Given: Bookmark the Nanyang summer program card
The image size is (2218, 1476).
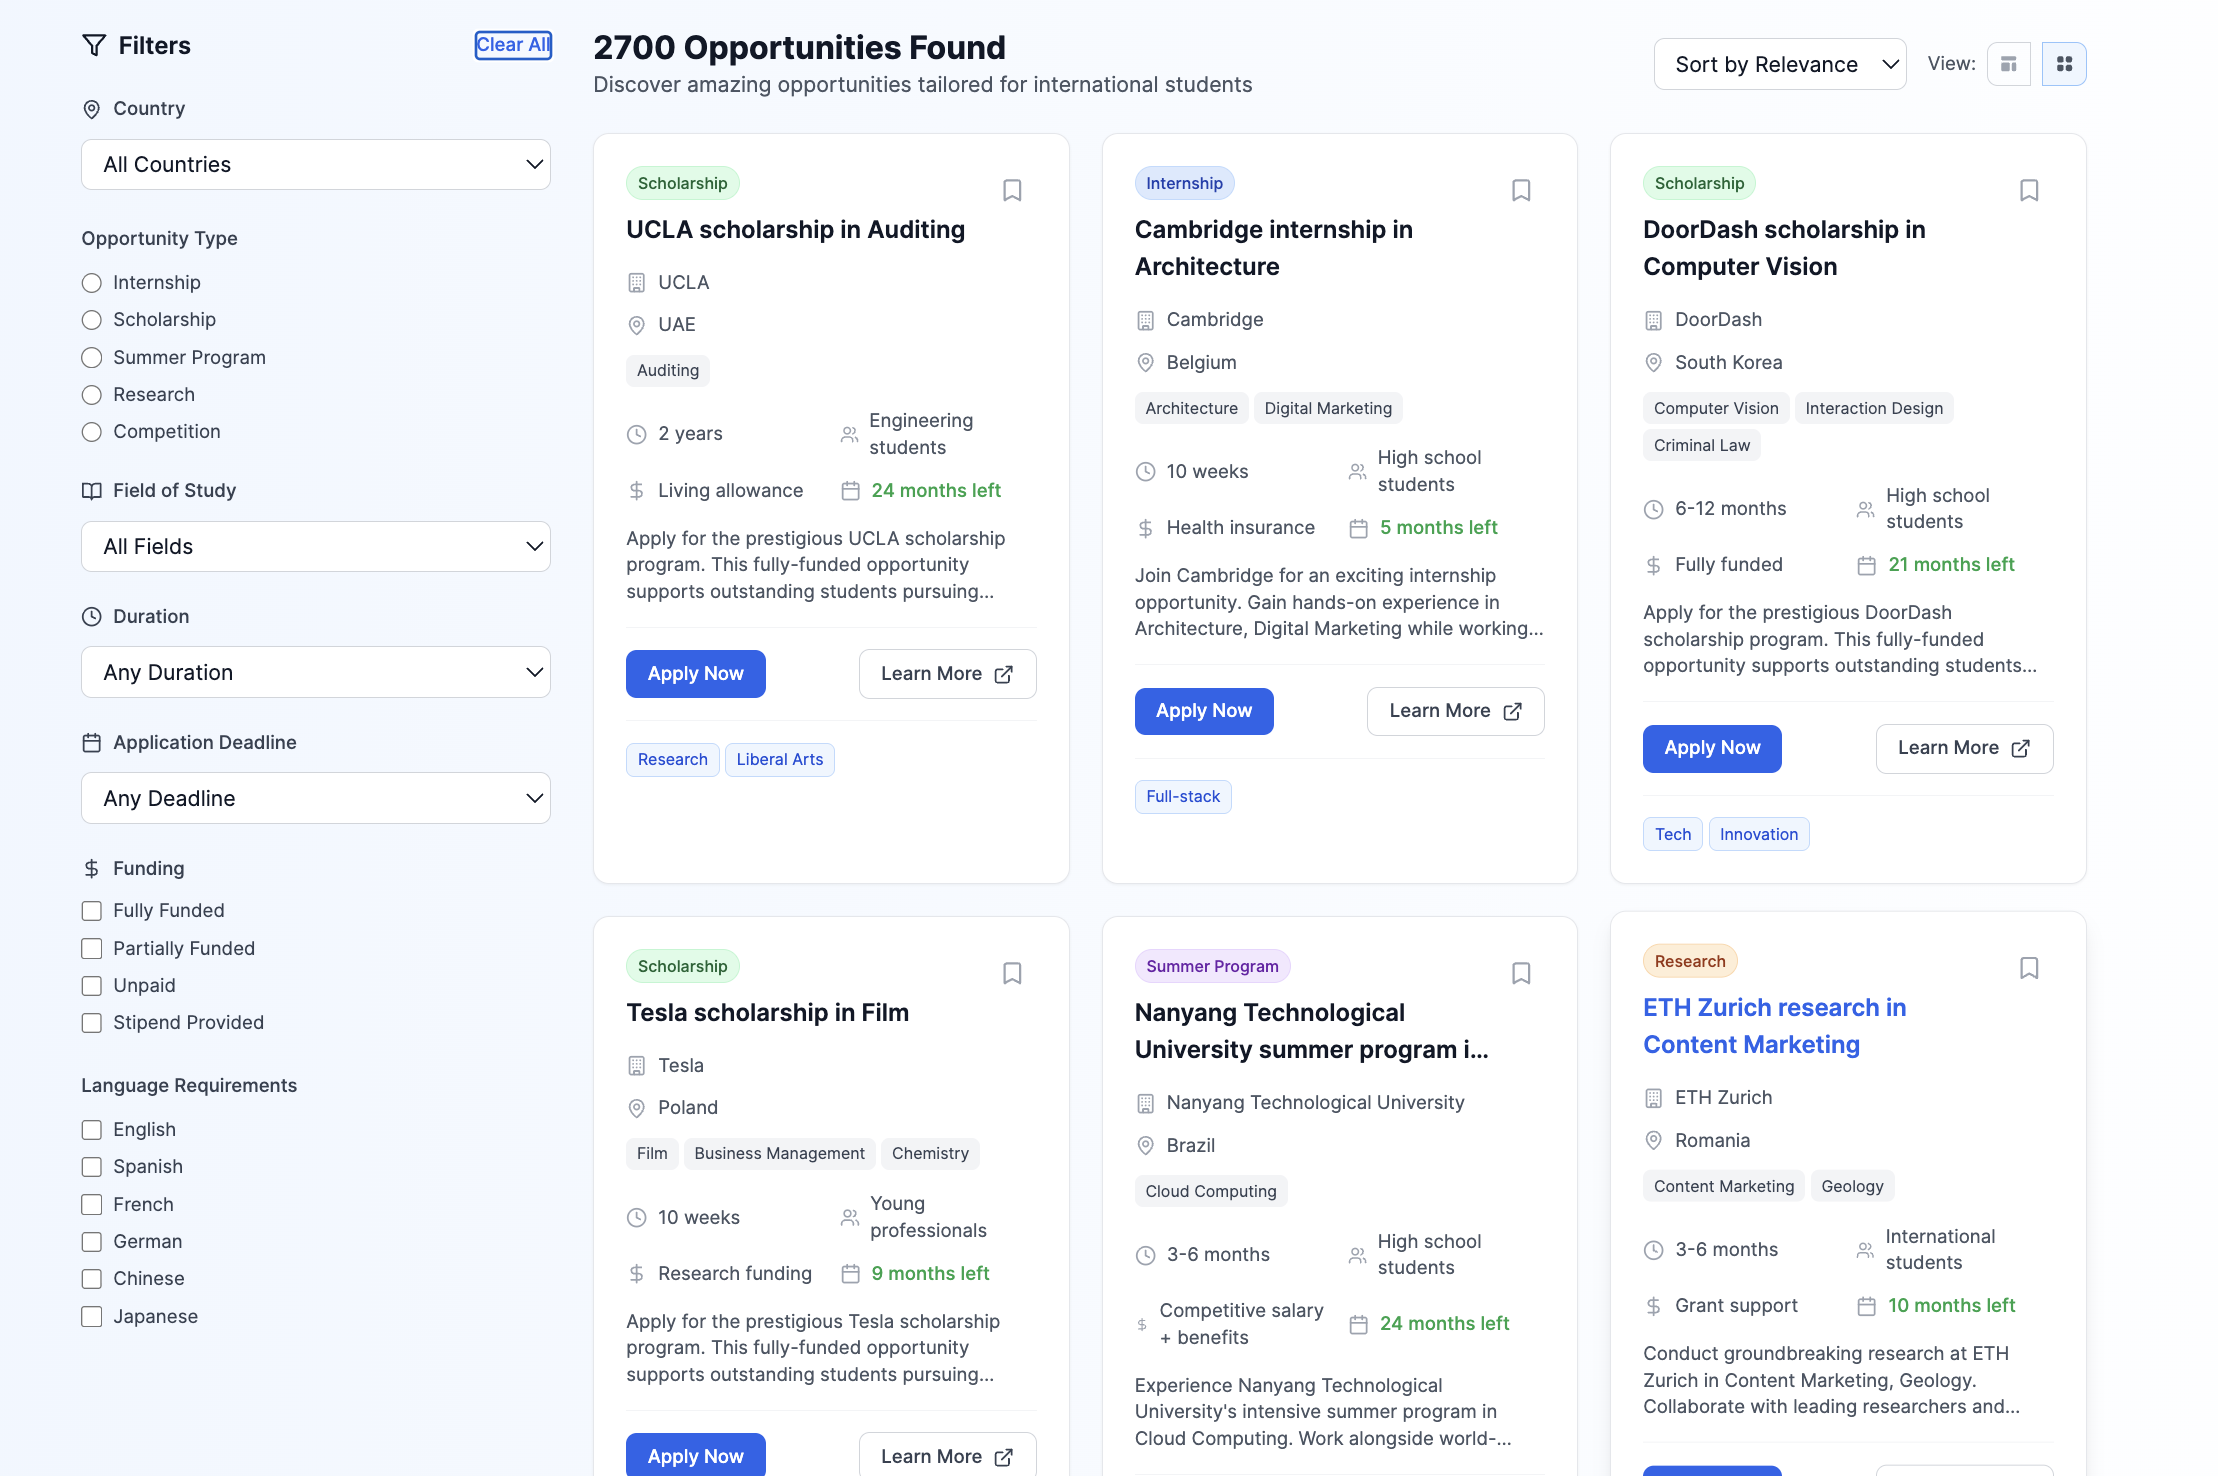Looking at the screenshot, I should click(x=1521, y=973).
